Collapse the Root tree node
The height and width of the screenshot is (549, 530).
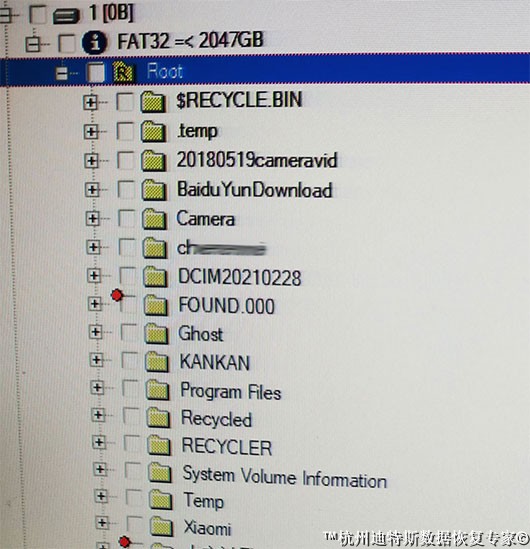(x=62, y=73)
